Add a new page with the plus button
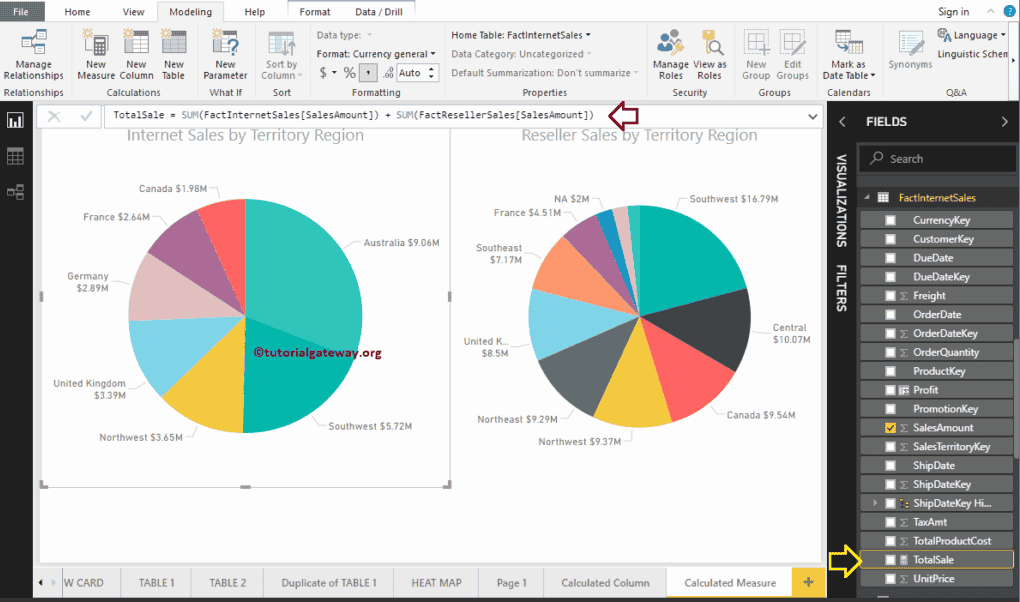 (807, 581)
